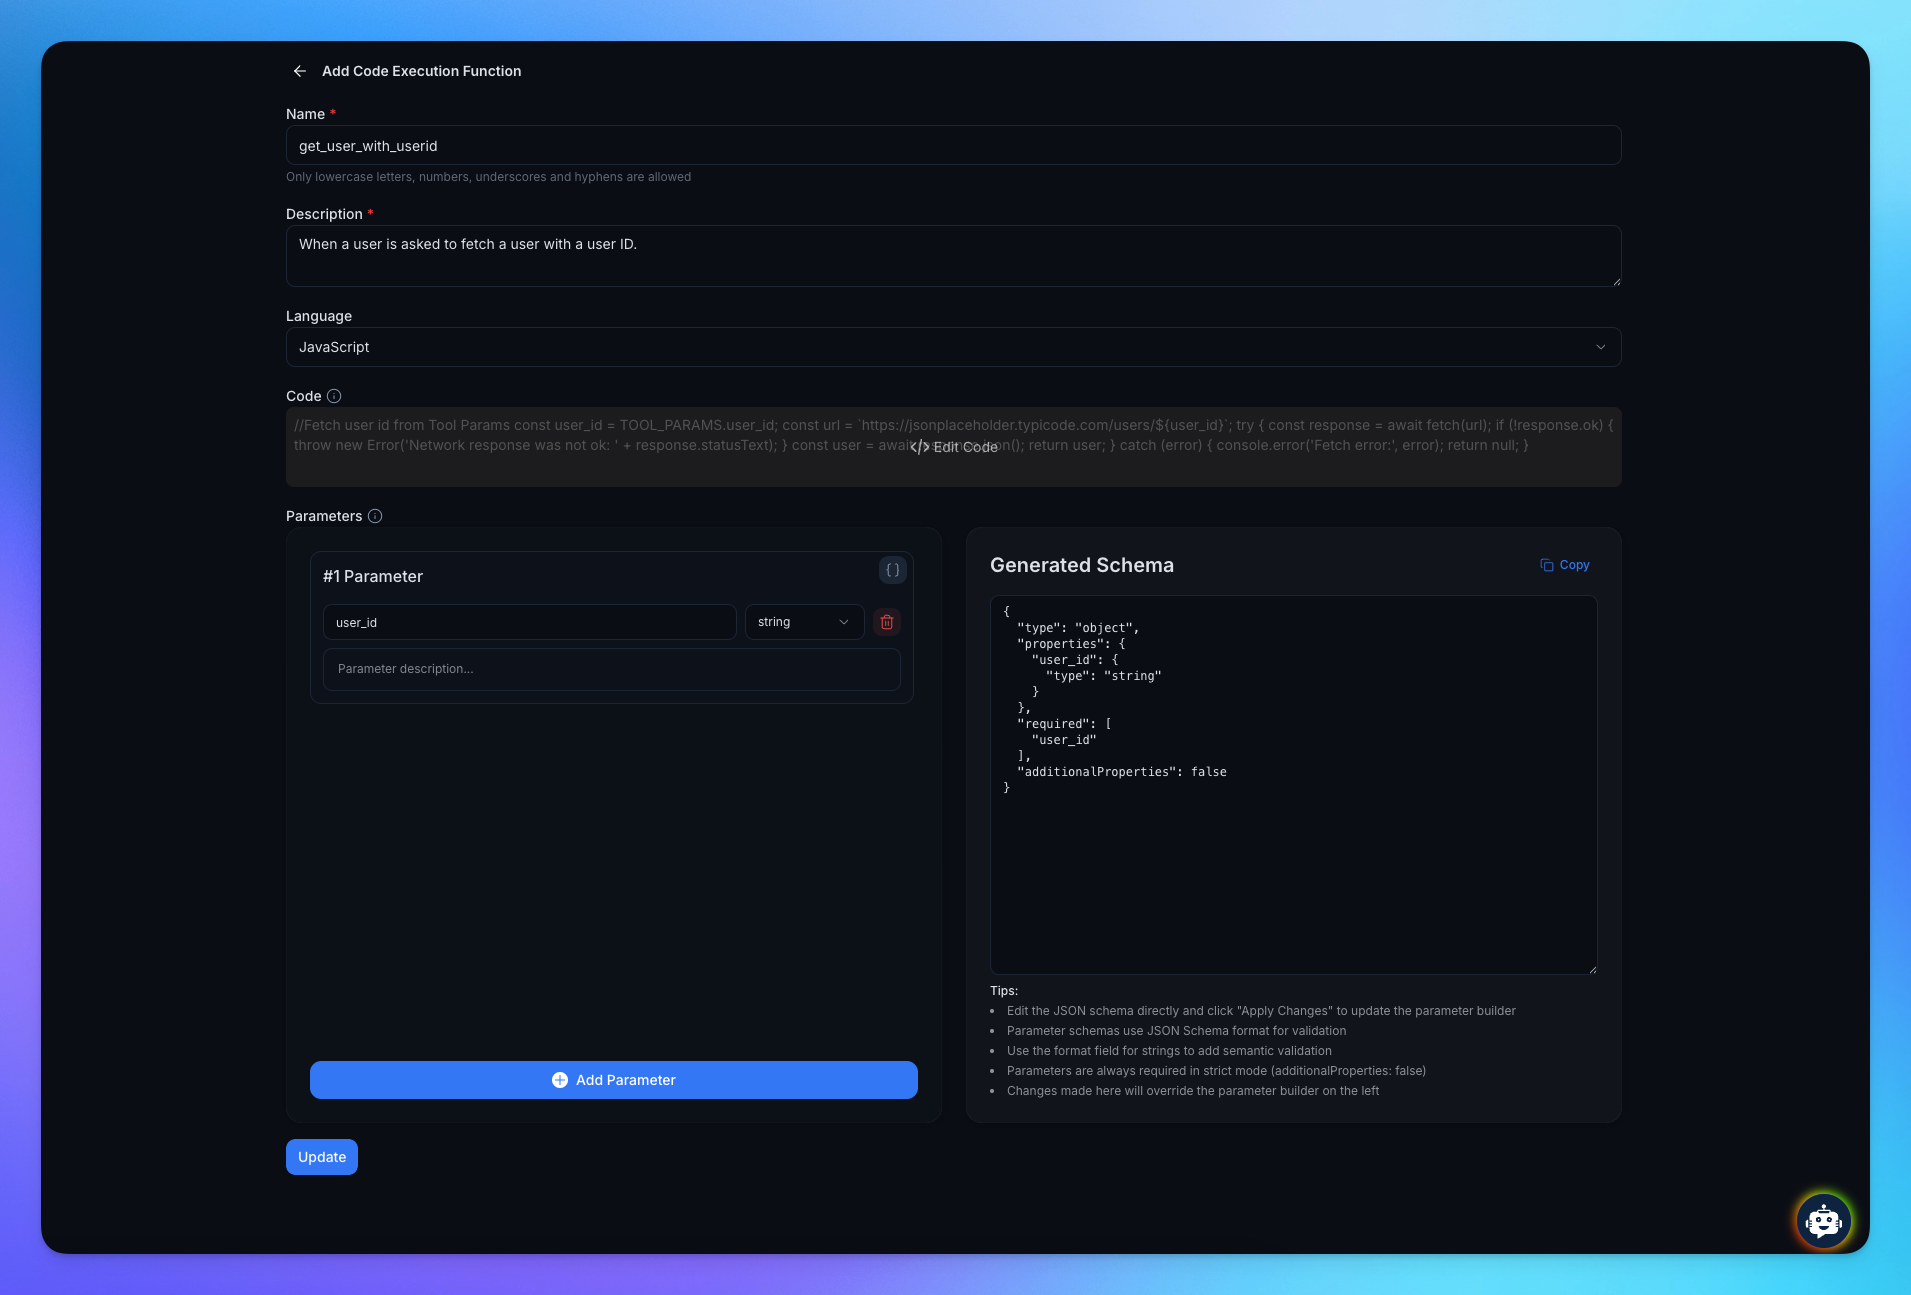Click the info icon next to Parameters
The height and width of the screenshot is (1295, 1911).
pyautogui.click(x=375, y=516)
